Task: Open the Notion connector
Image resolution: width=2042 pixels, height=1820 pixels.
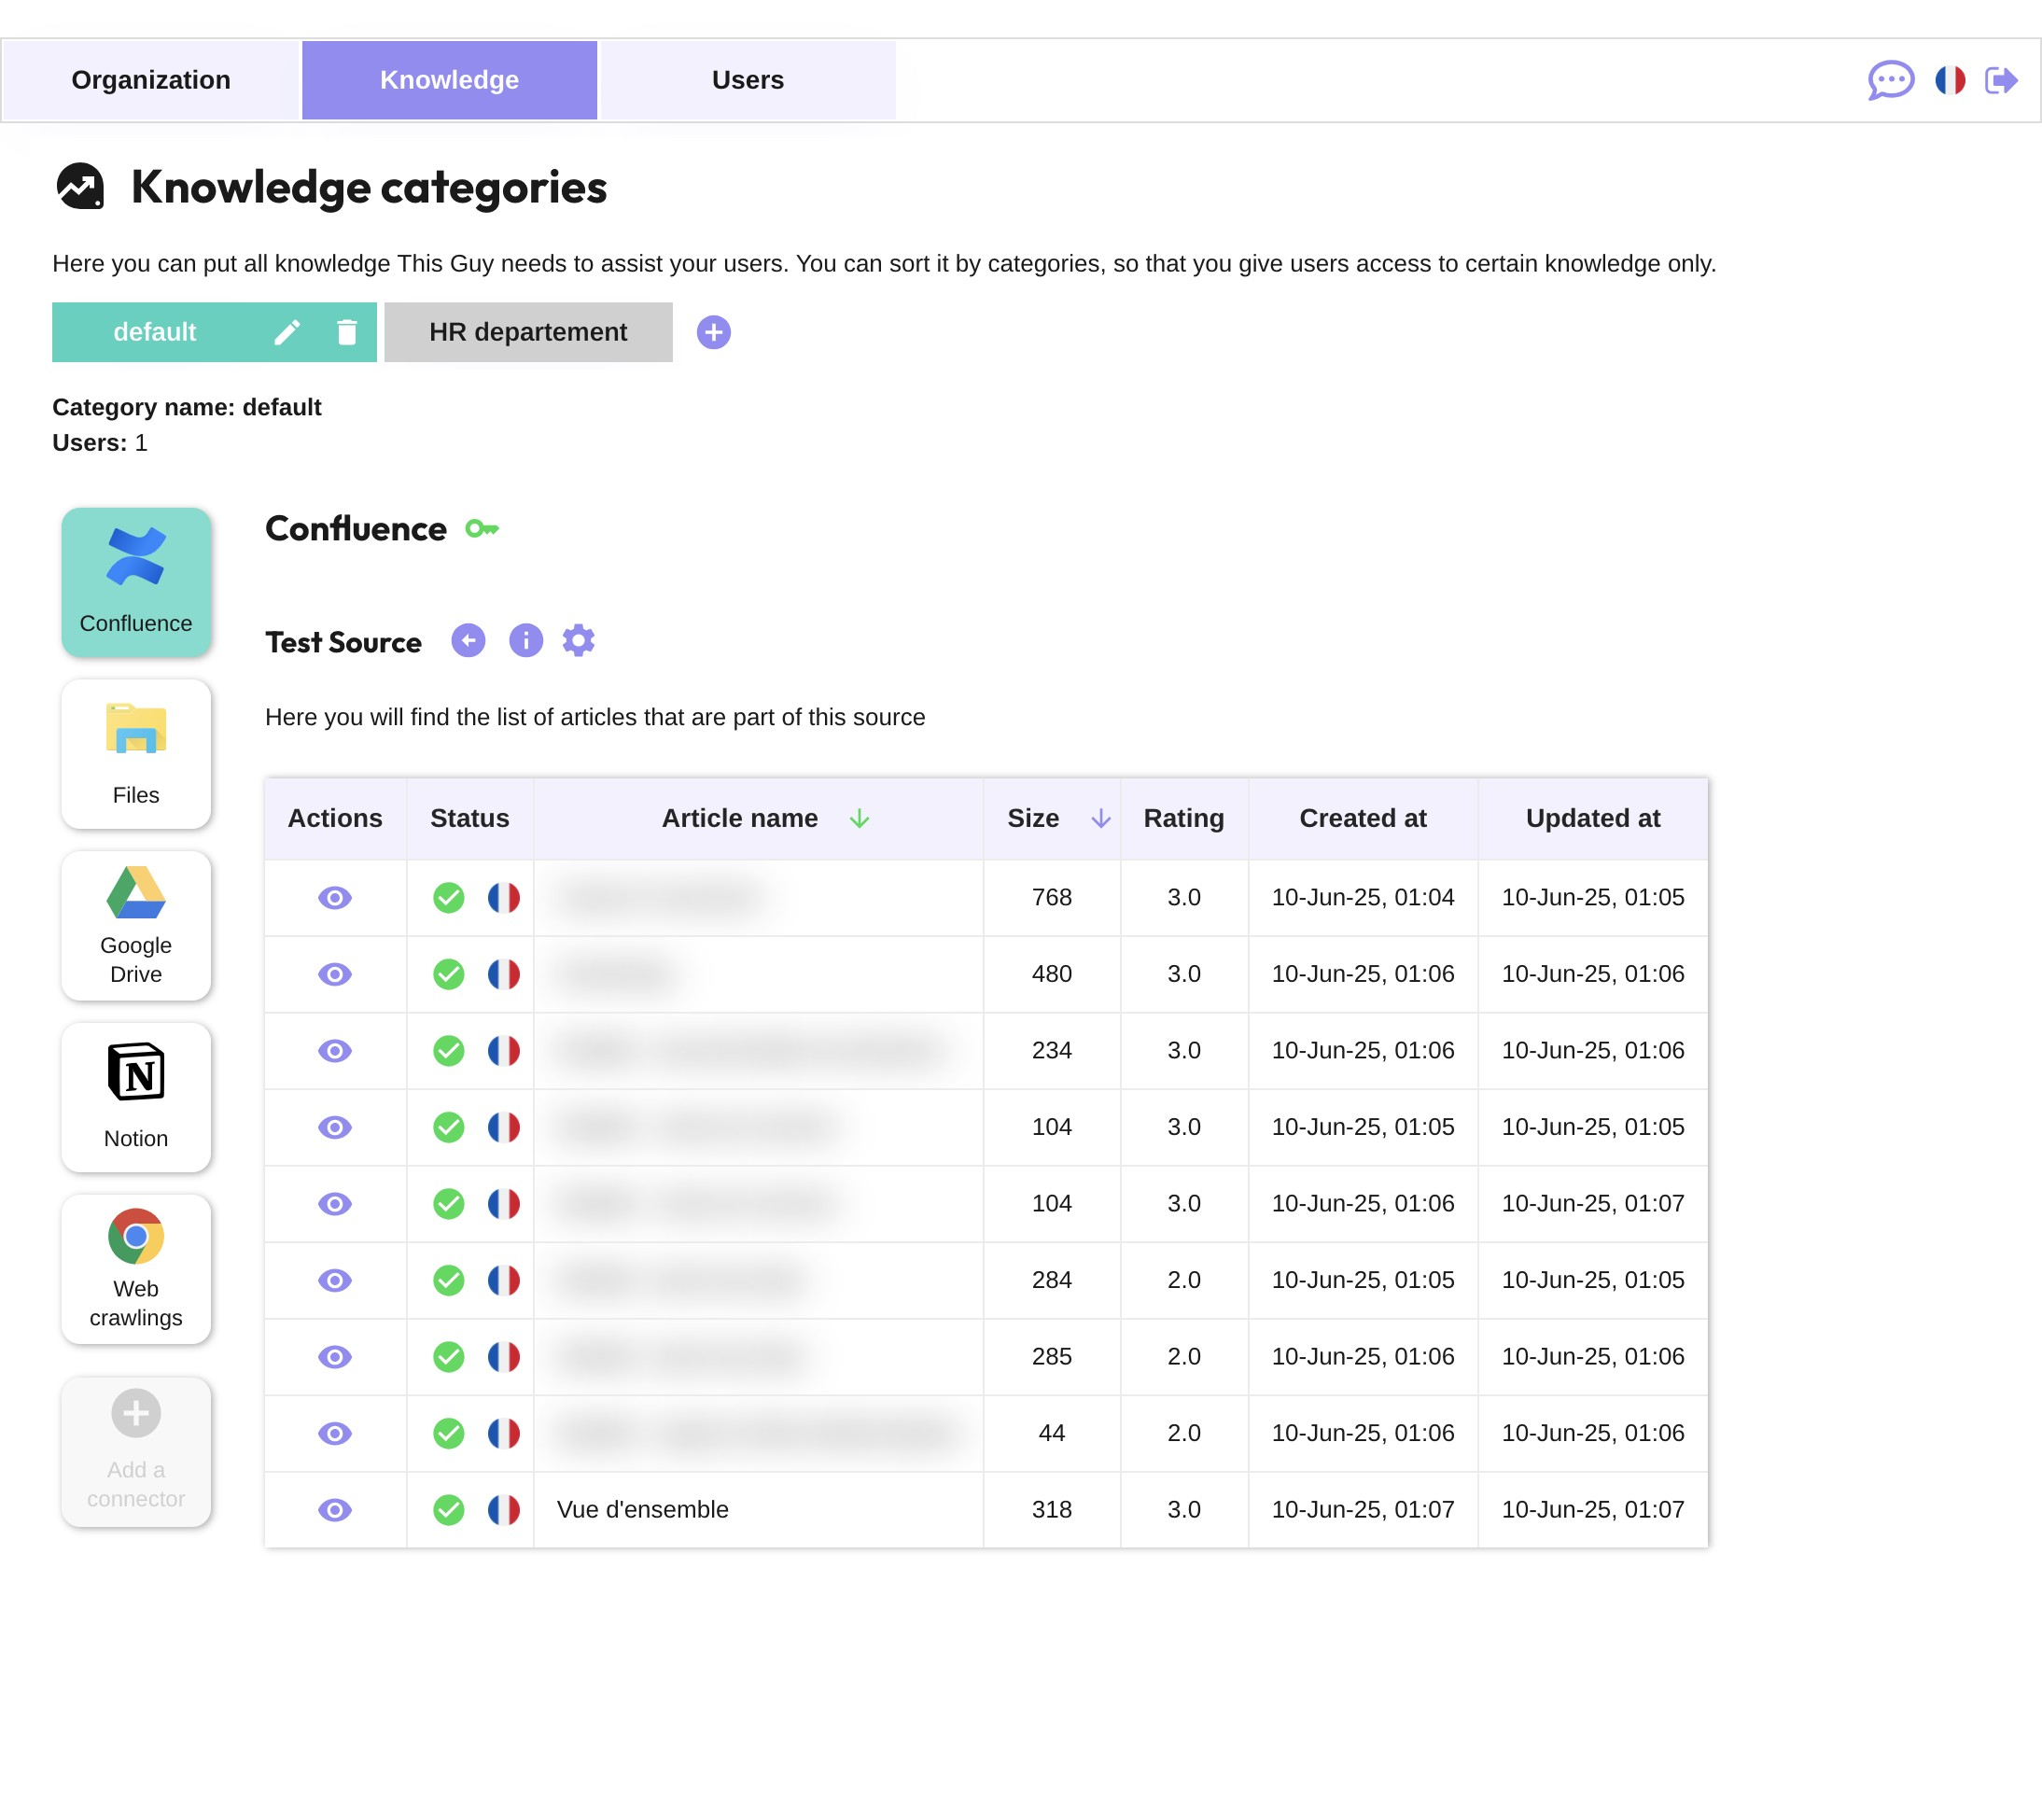Action: pos(136,1097)
